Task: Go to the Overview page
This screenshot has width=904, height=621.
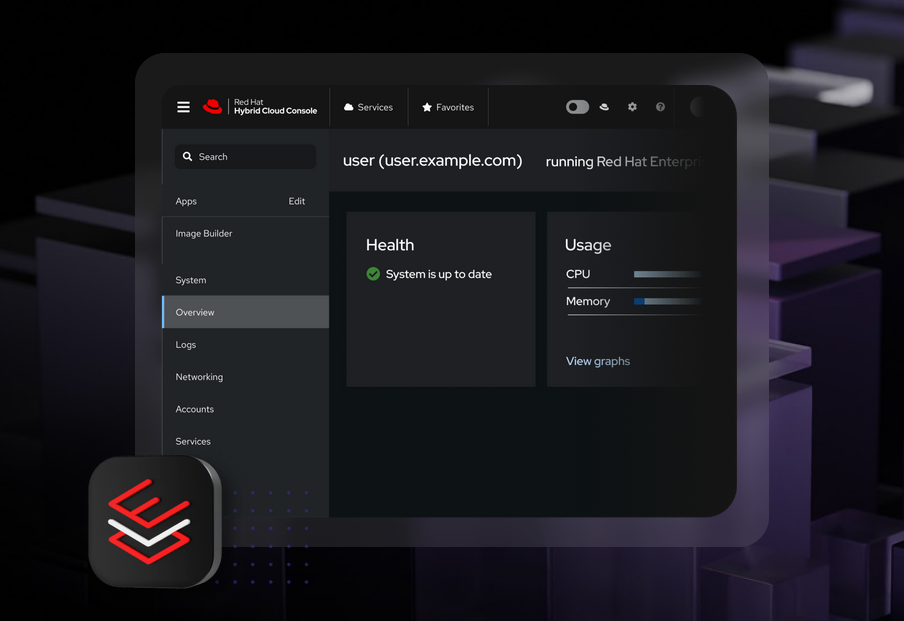Action: point(246,312)
